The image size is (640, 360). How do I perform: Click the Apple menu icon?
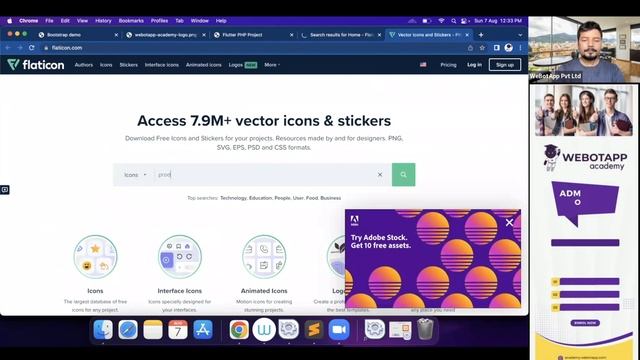tap(9, 21)
